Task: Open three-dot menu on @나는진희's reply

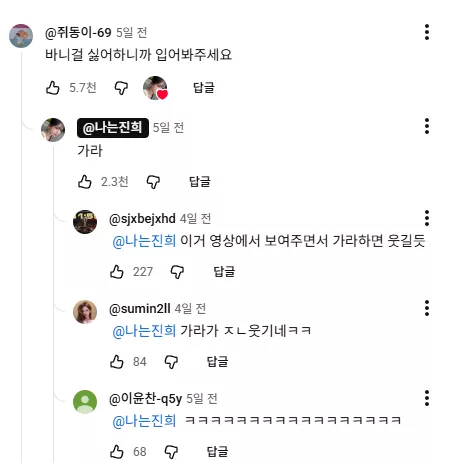Action: tap(427, 126)
